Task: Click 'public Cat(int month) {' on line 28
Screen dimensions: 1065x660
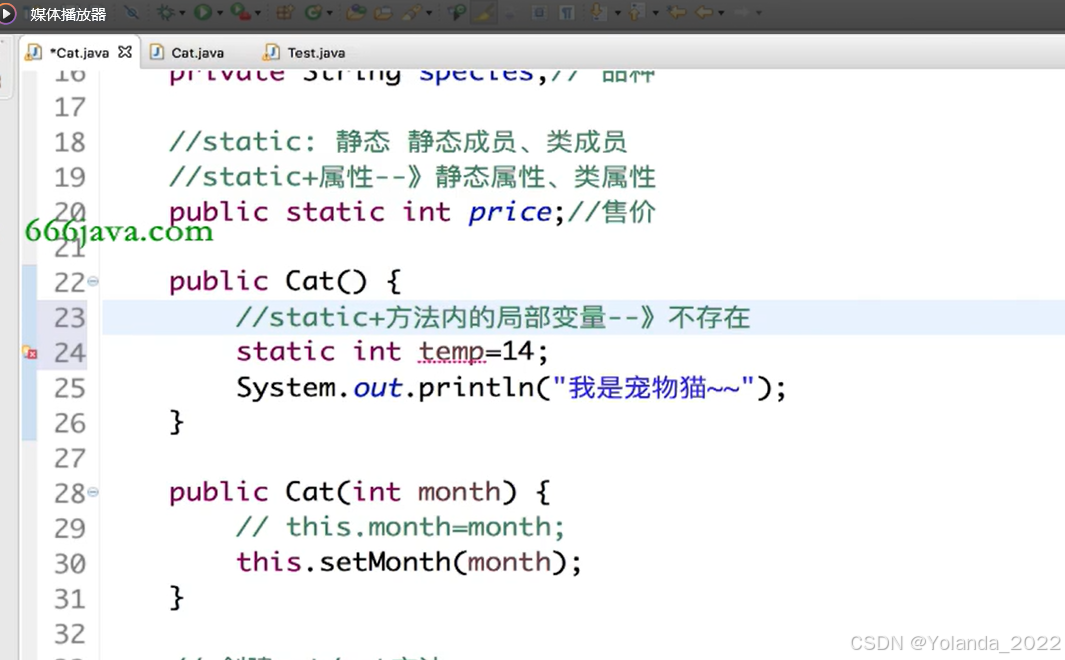Action: [x=360, y=492]
